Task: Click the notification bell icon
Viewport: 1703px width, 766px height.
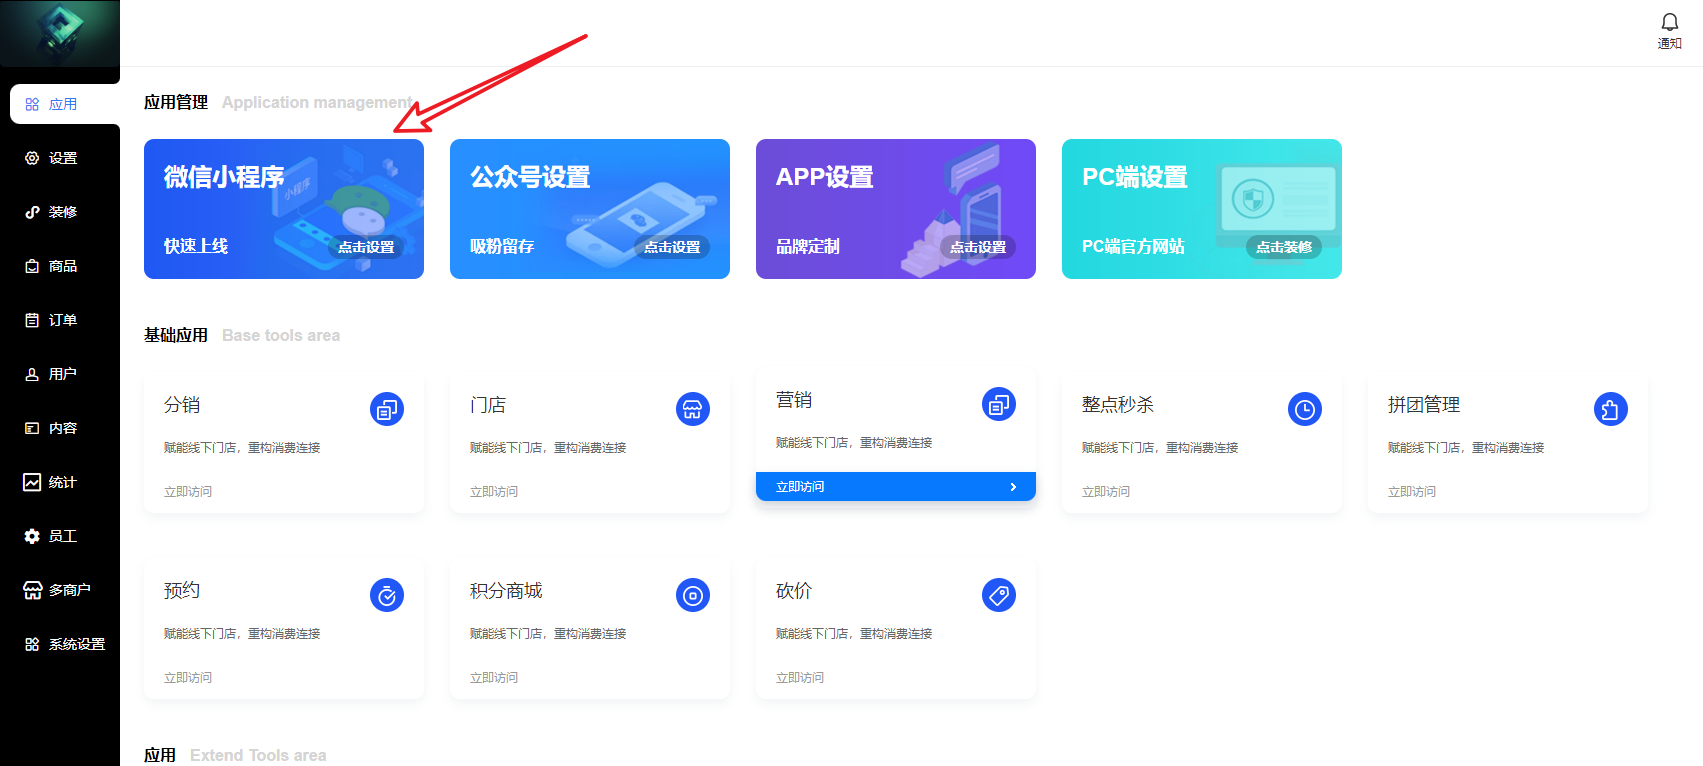Action: point(1669,23)
